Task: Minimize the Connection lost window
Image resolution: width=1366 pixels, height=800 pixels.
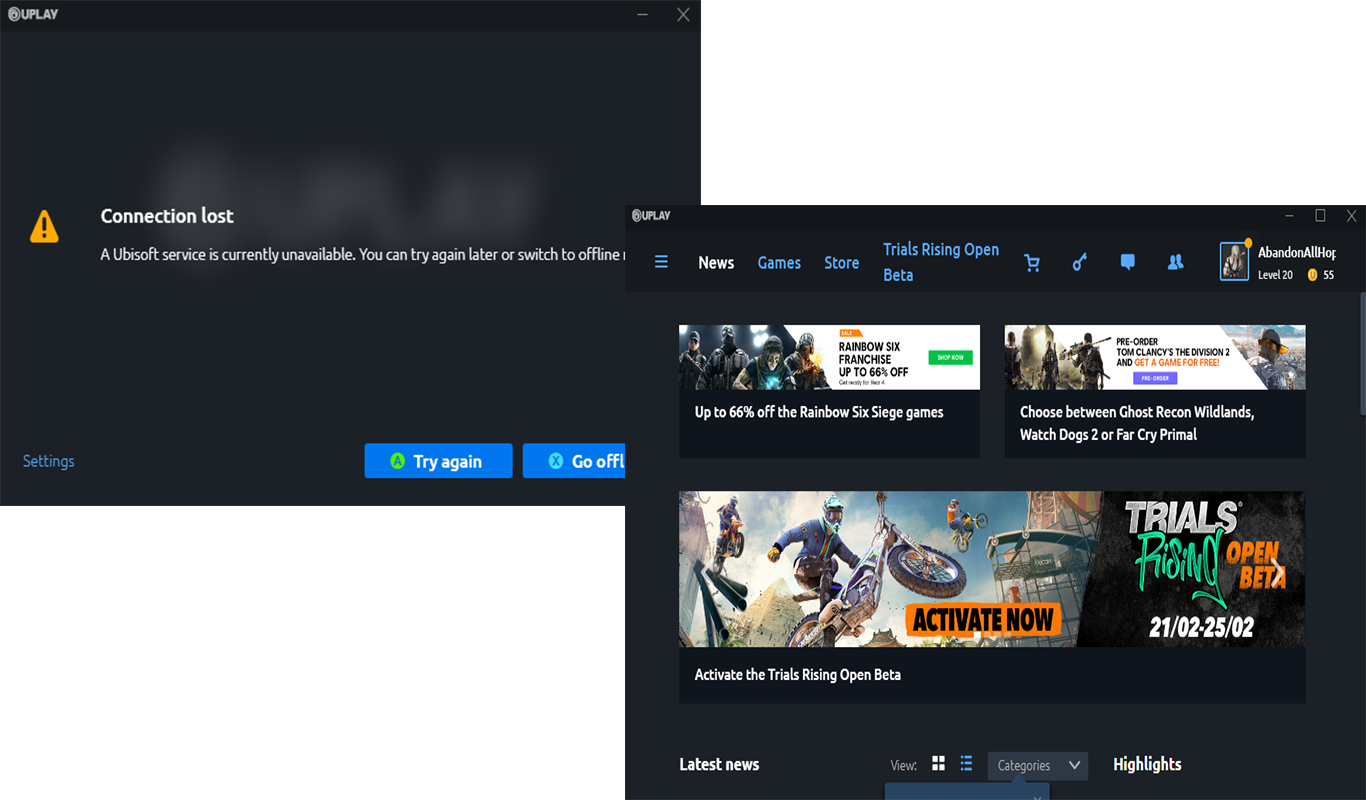Action: 643,14
